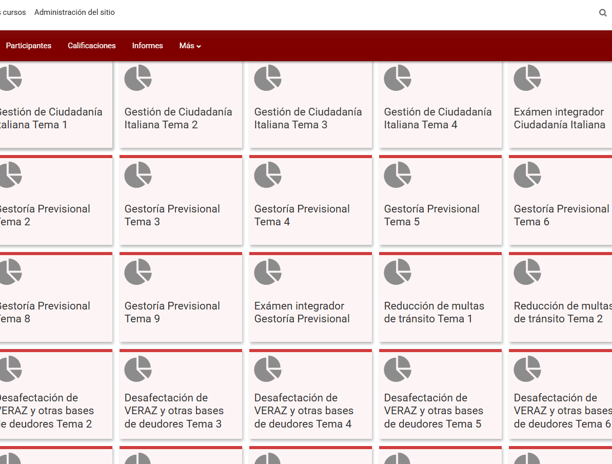Click pie chart icon of Ciudadanía Italiana Tema 4
The image size is (612, 464).
[398, 78]
